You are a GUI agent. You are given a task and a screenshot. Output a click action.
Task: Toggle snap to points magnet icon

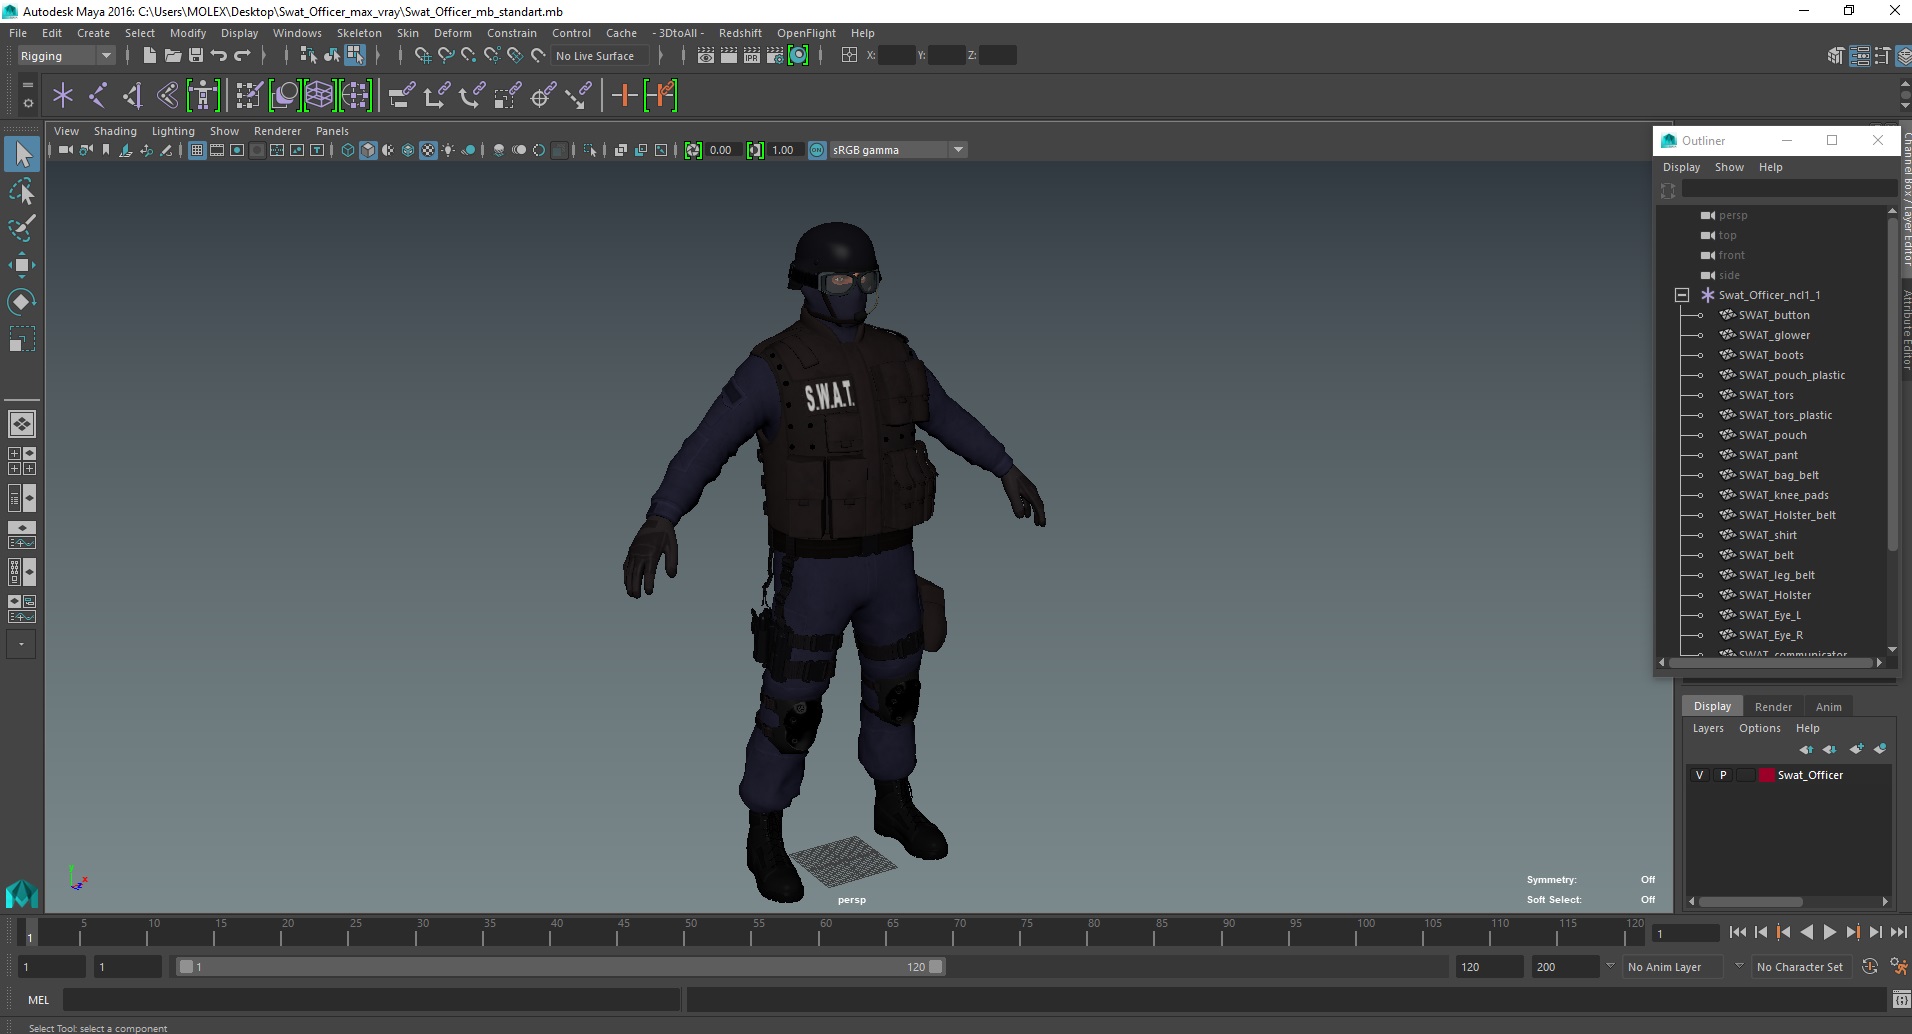pyautogui.click(x=468, y=56)
